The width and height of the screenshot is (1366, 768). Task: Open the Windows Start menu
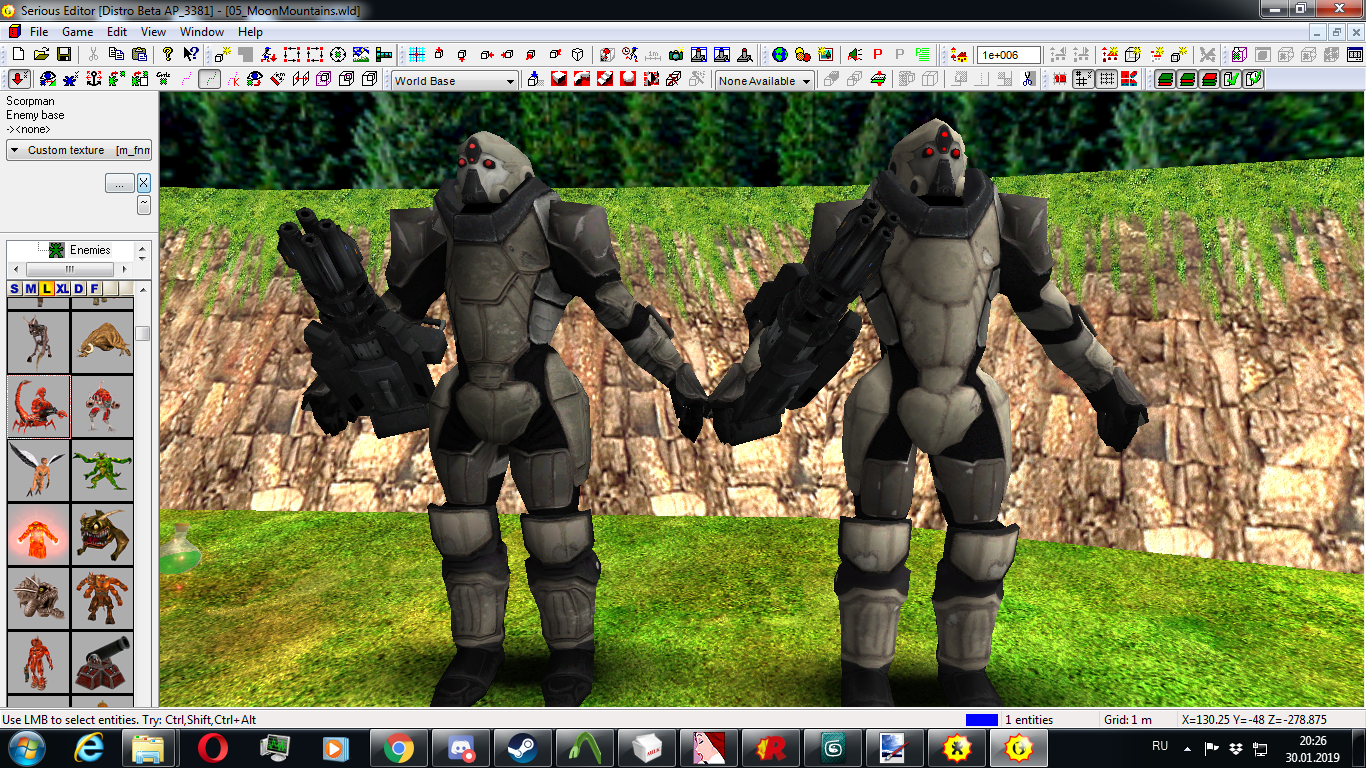tap(26, 748)
